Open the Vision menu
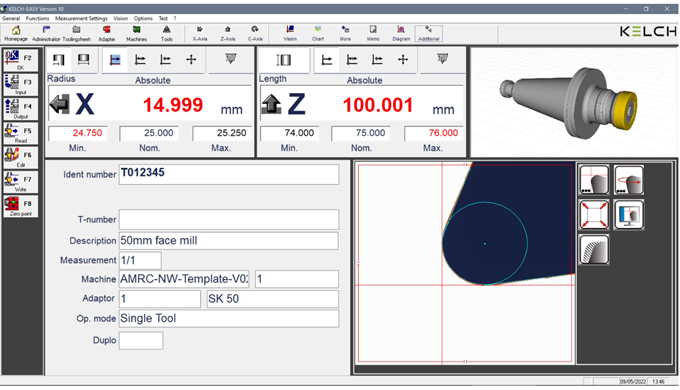This screenshot has height=390, width=680. [121, 18]
